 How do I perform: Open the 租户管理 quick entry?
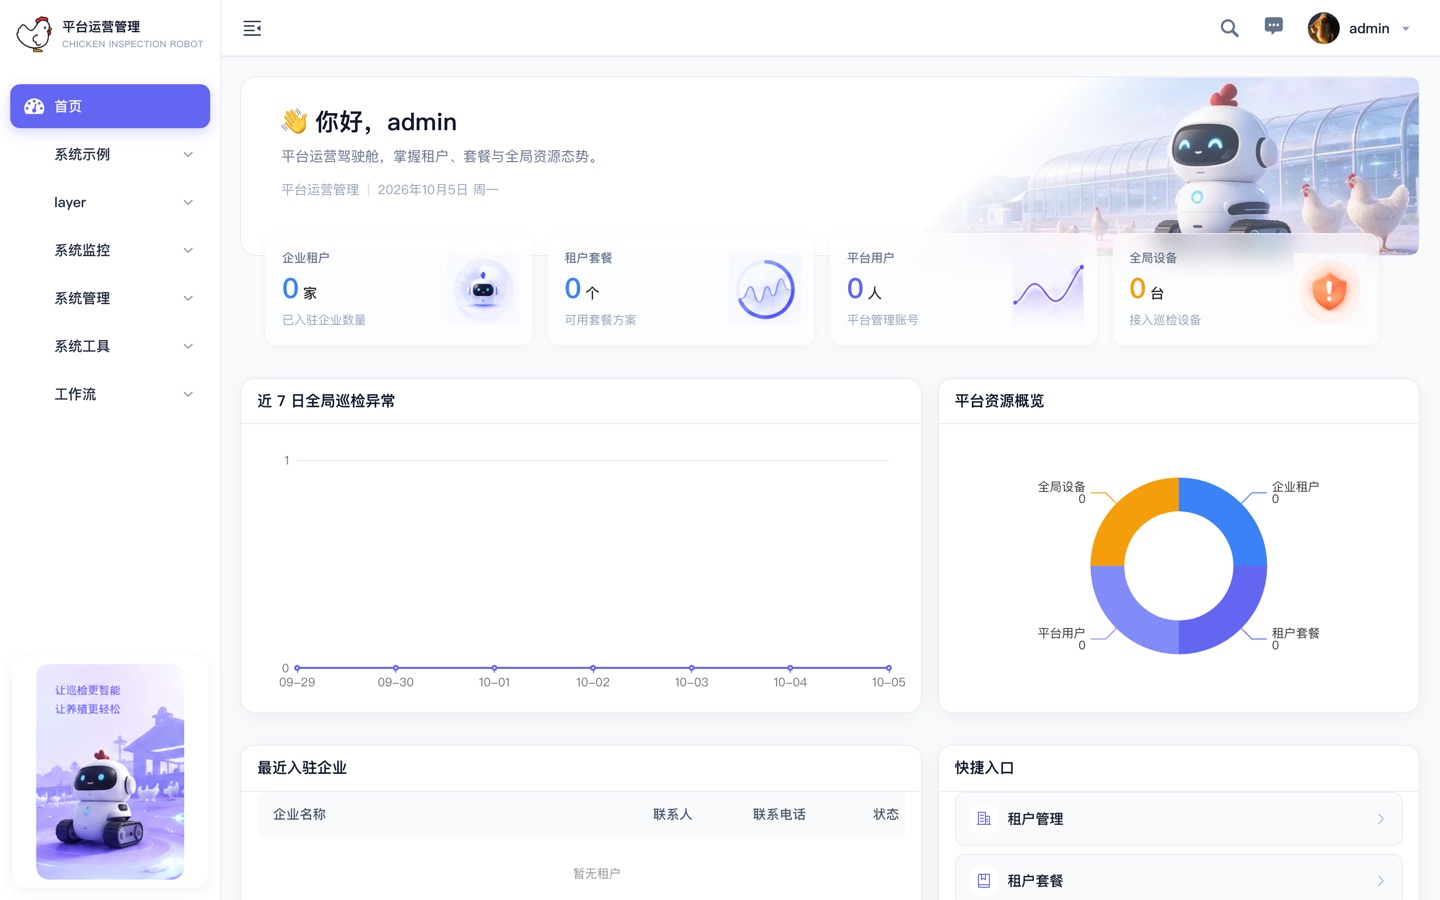pyautogui.click(x=1178, y=819)
